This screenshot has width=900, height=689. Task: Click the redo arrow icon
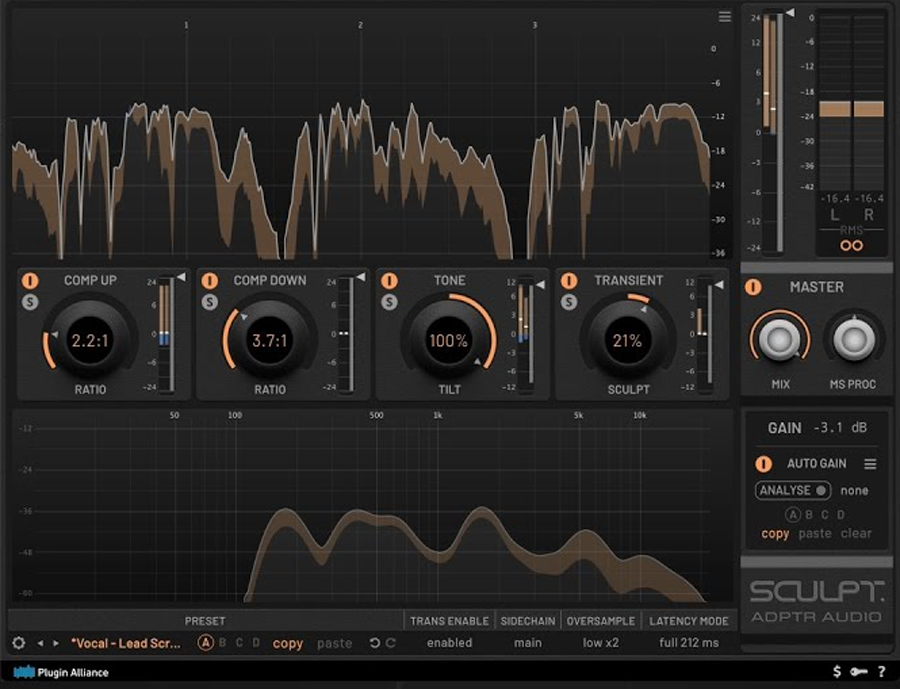(390, 643)
